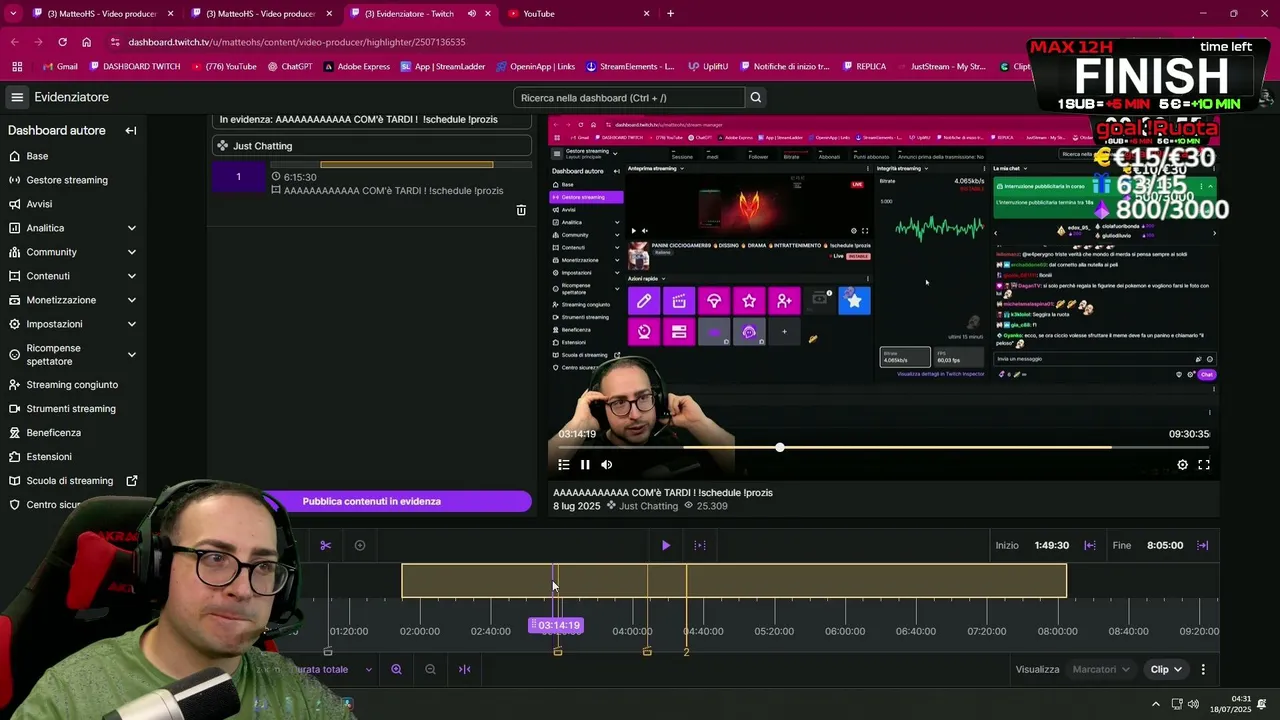Open the system tray overflow arrow
The height and width of the screenshot is (720, 1280).
[1156, 704]
